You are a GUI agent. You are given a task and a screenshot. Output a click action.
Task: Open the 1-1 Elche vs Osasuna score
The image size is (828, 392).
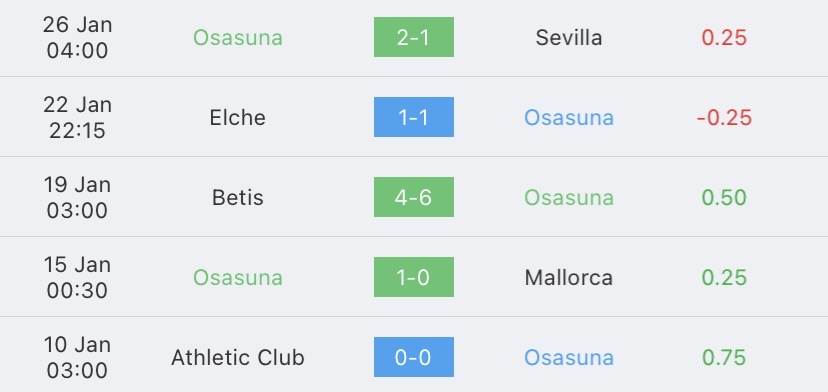click(413, 117)
